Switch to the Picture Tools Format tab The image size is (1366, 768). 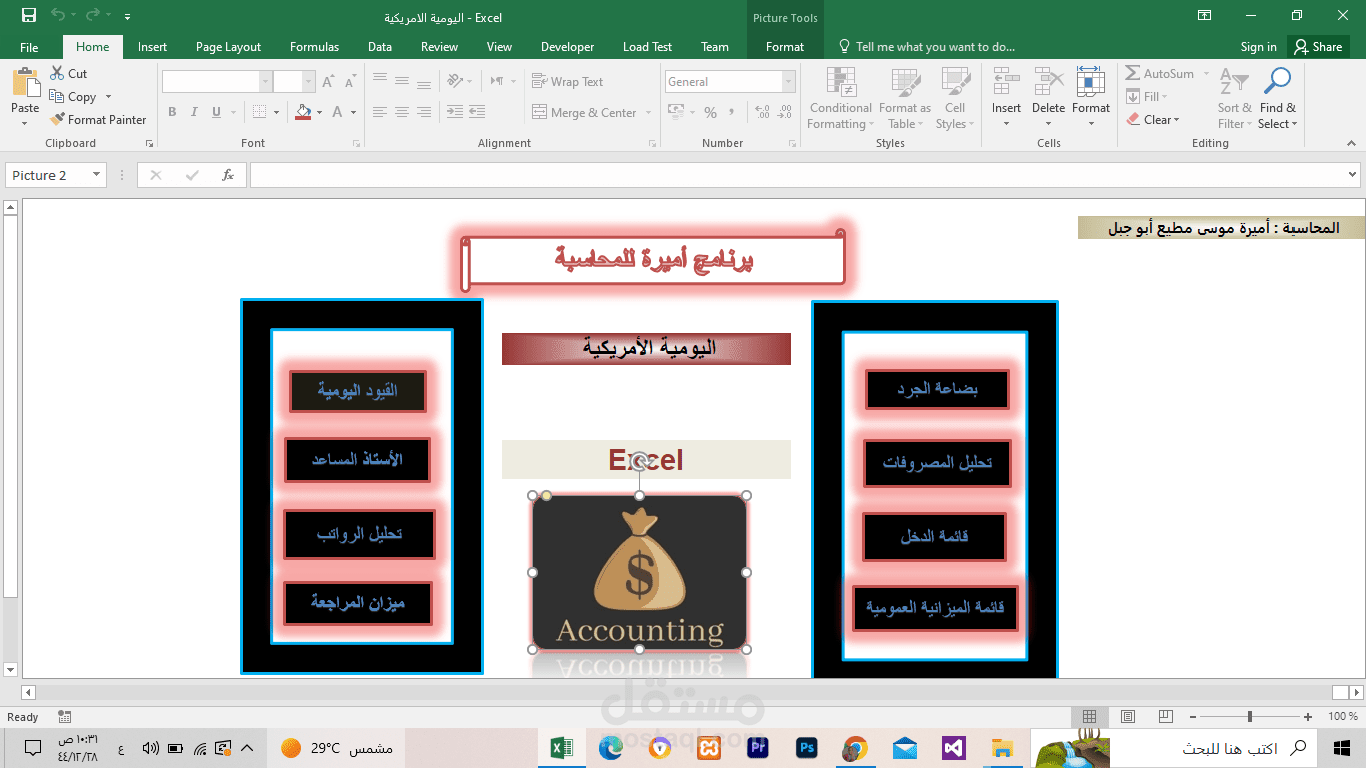[x=784, y=46]
